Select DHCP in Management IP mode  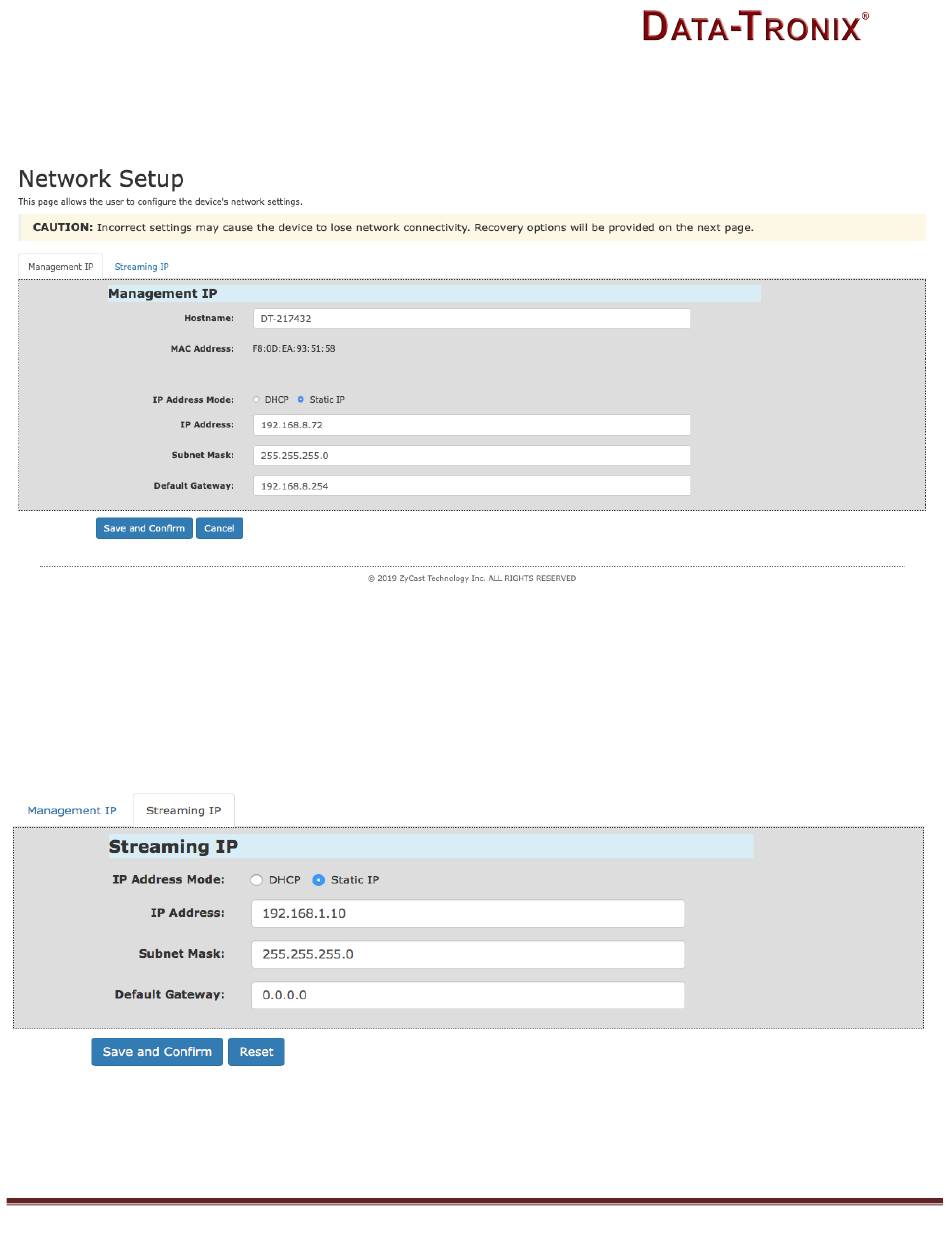256,400
